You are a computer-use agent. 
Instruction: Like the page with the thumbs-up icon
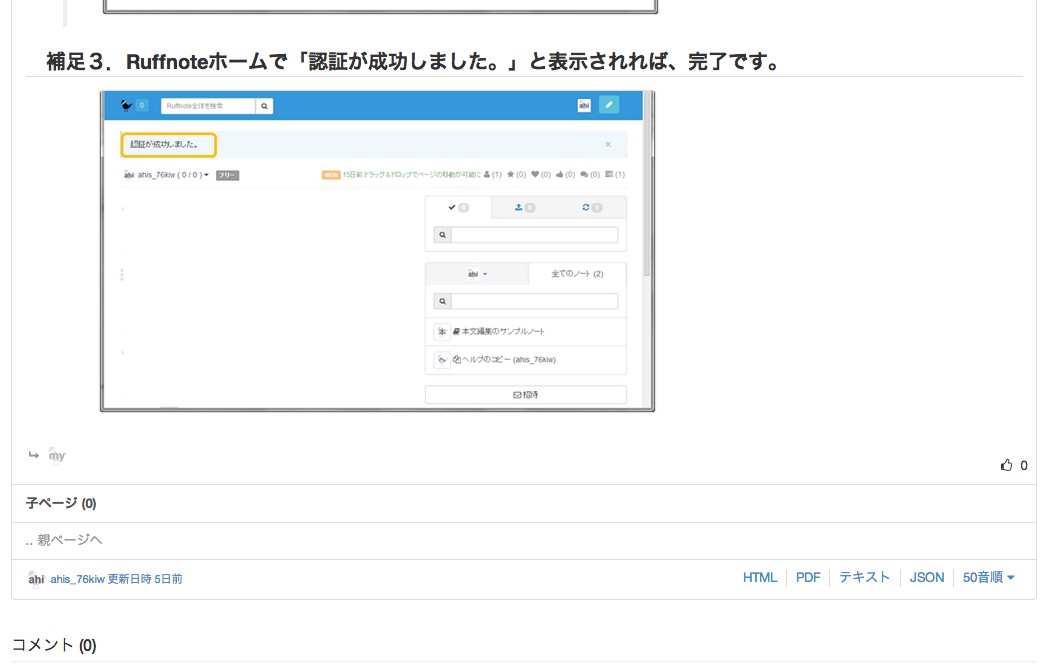coord(1006,465)
